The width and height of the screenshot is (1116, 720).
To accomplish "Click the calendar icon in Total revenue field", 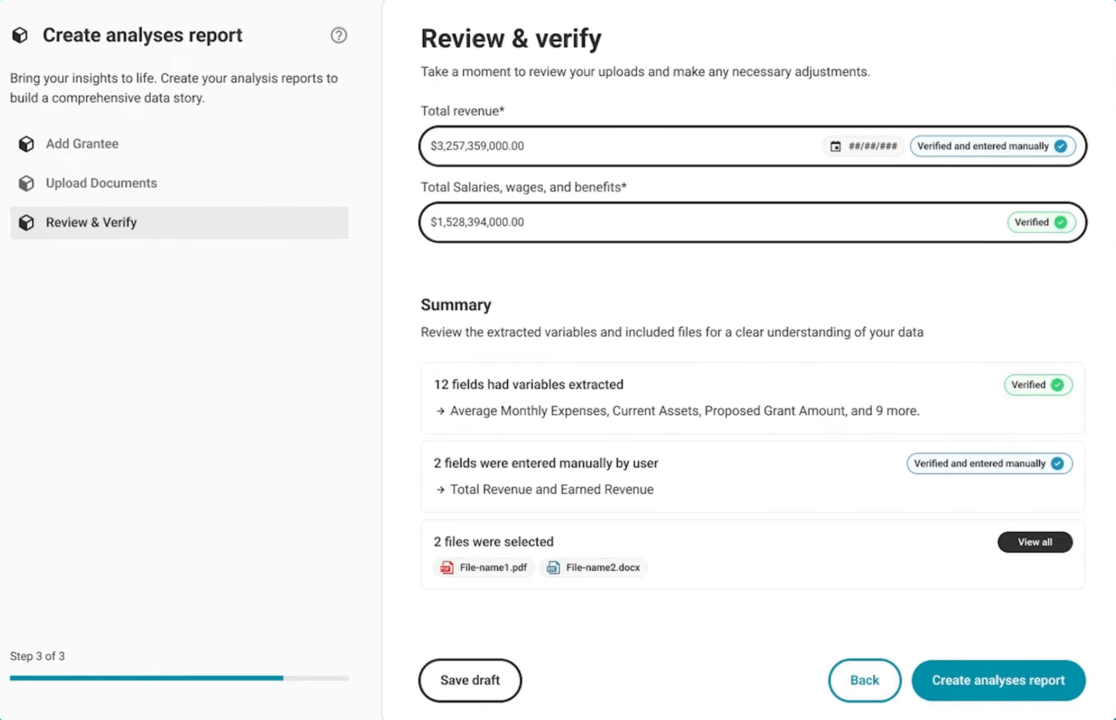I will [836, 146].
